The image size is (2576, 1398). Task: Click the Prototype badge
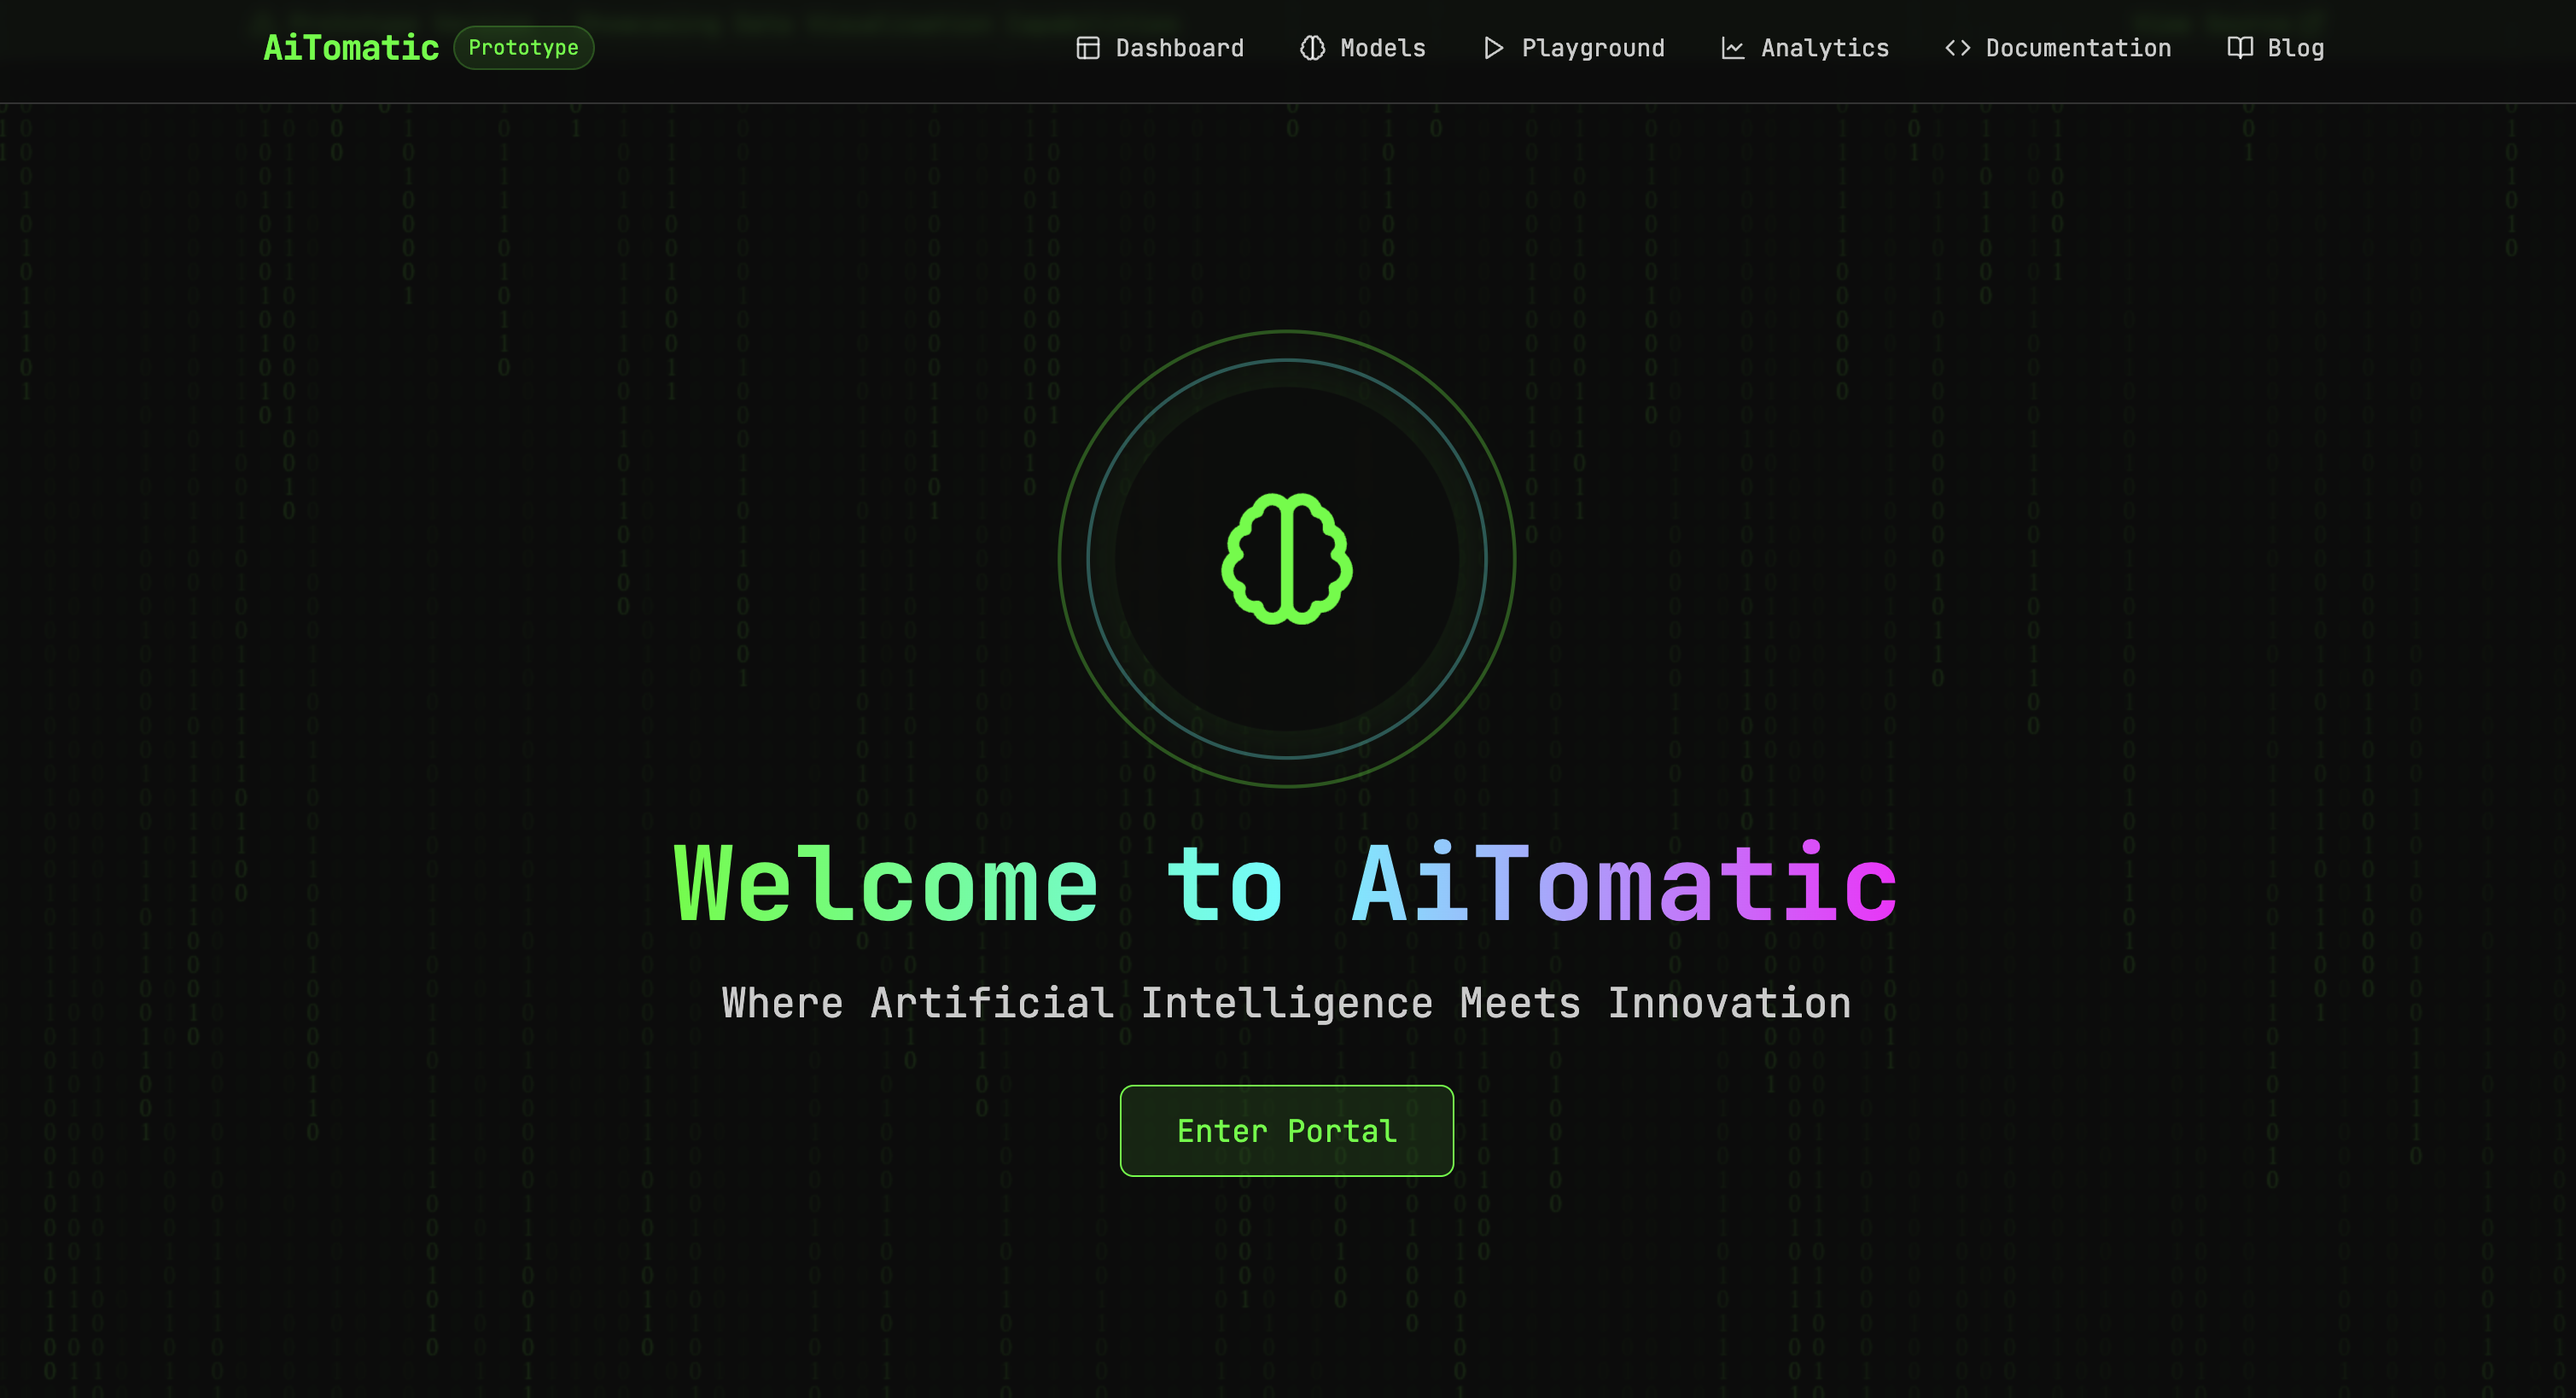click(x=523, y=48)
